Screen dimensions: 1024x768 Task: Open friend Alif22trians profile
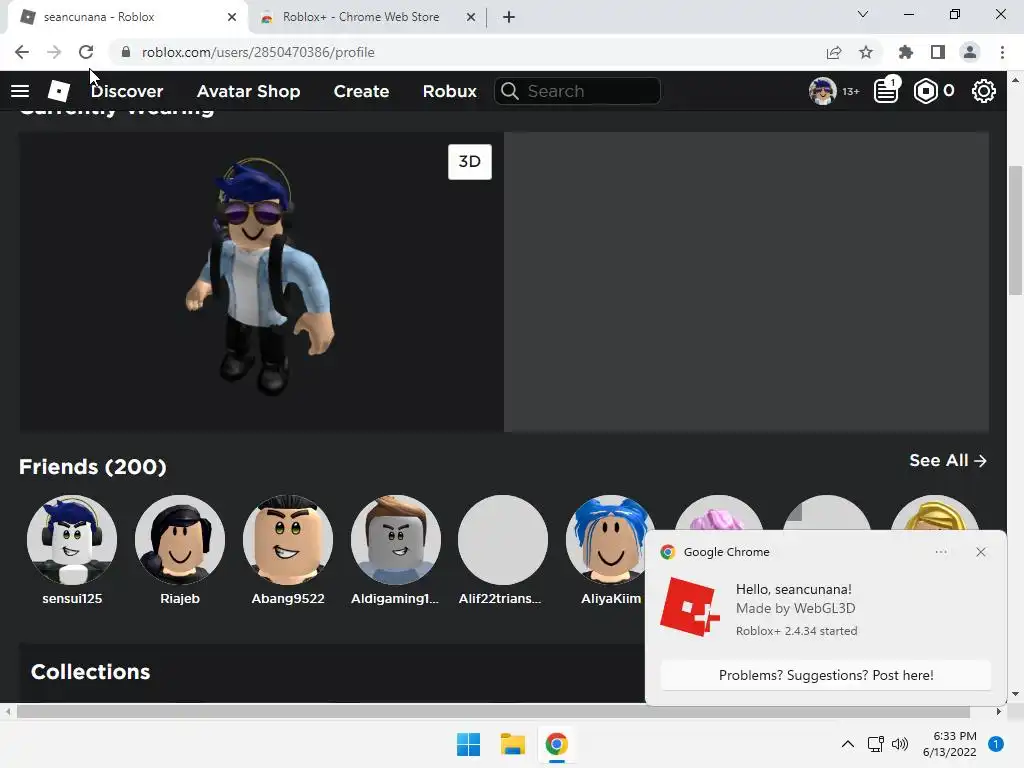pyautogui.click(x=501, y=550)
